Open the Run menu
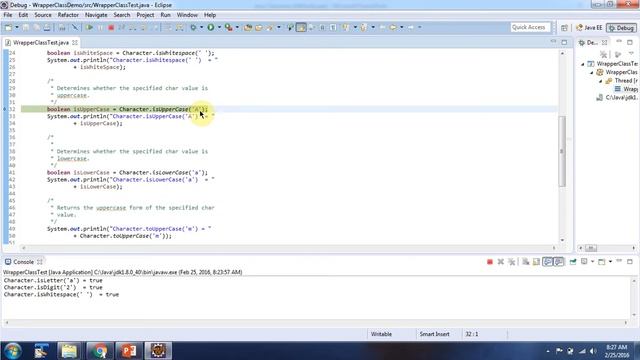 pos(165,15)
